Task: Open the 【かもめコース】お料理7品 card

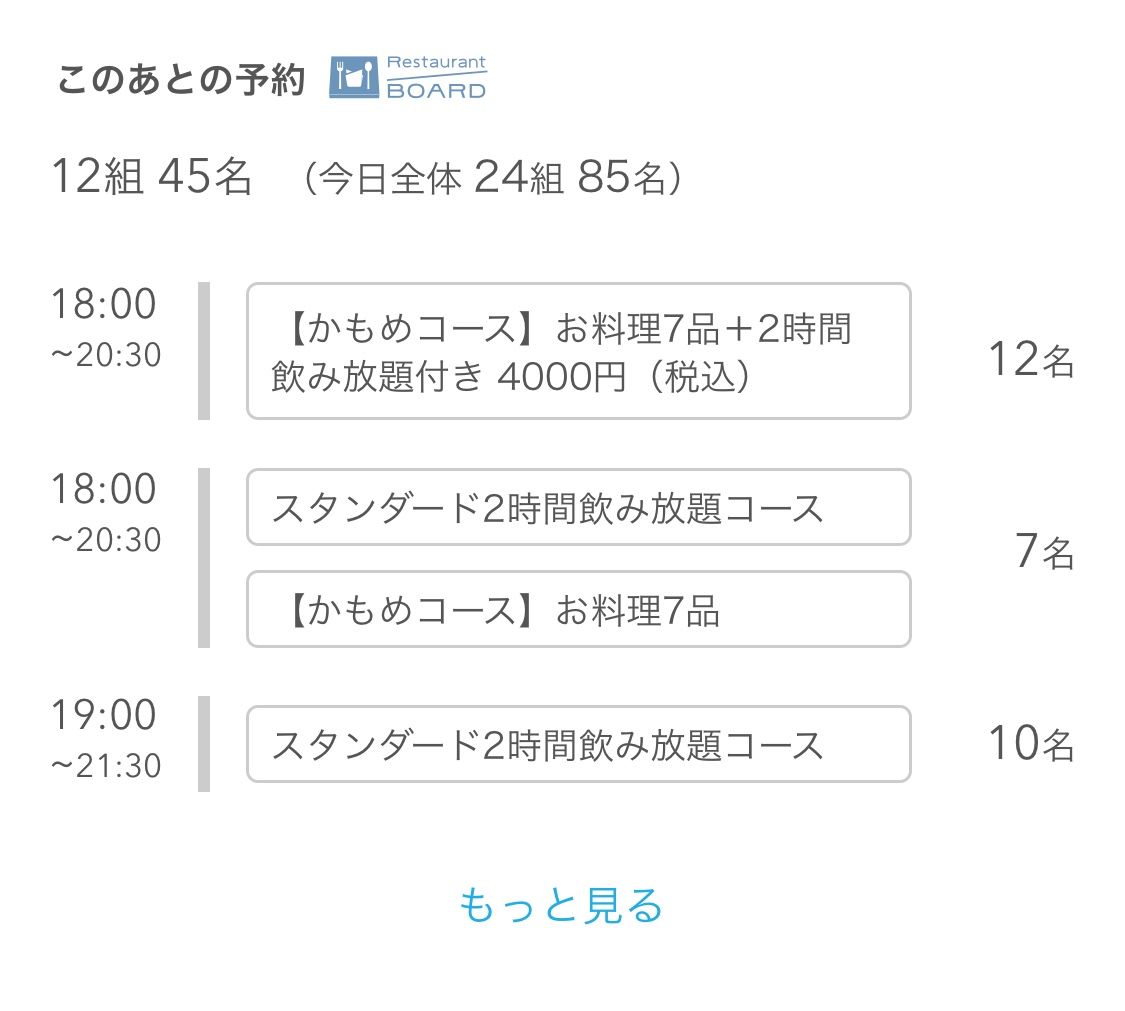Action: coord(579,609)
